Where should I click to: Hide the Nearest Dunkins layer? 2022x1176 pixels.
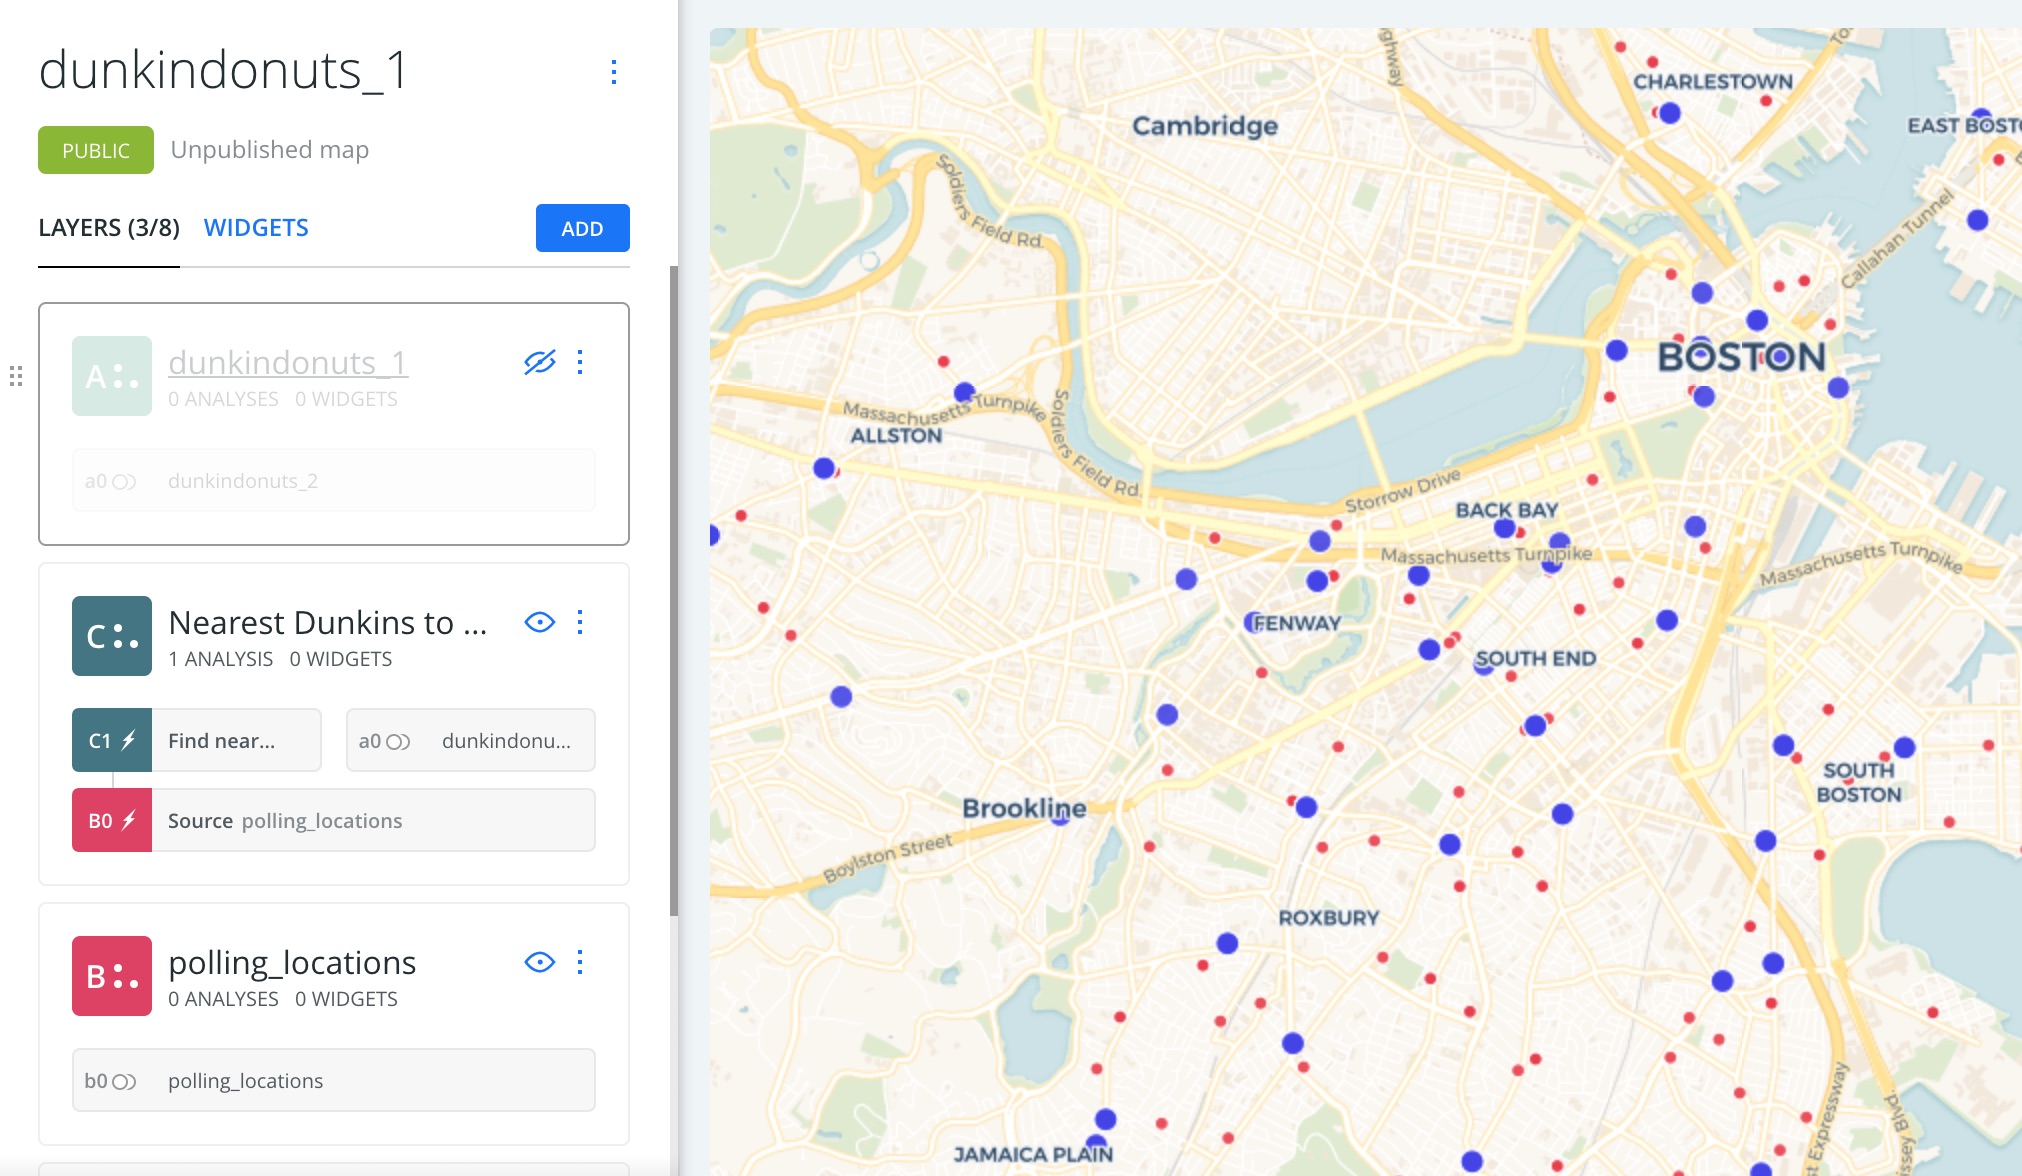click(x=540, y=622)
